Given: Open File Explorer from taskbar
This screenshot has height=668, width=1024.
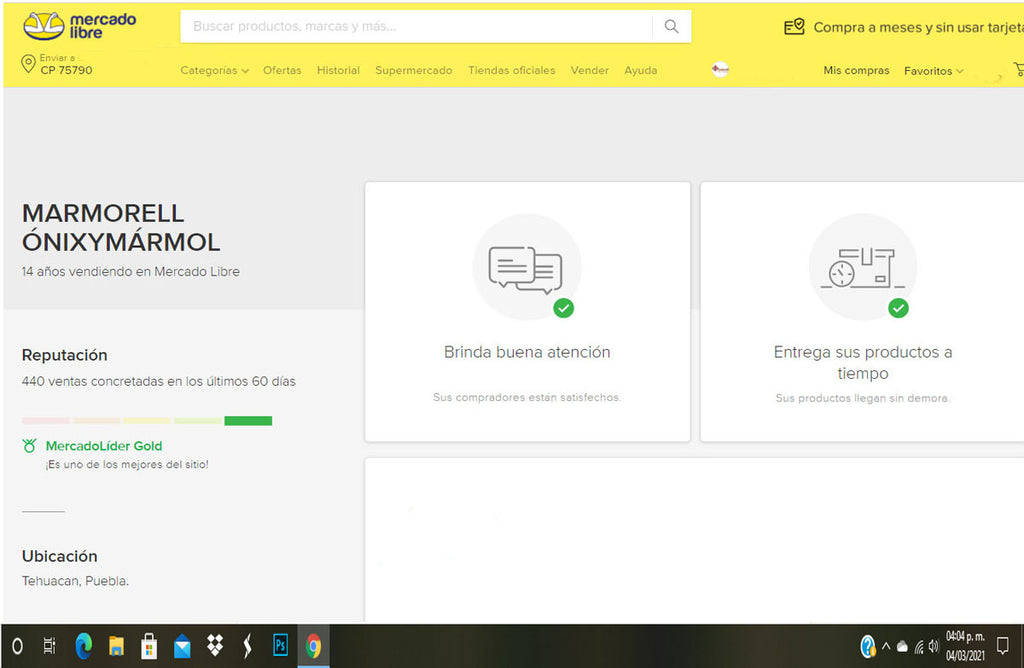Looking at the screenshot, I should pyautogui.click(x=116, y=646).
